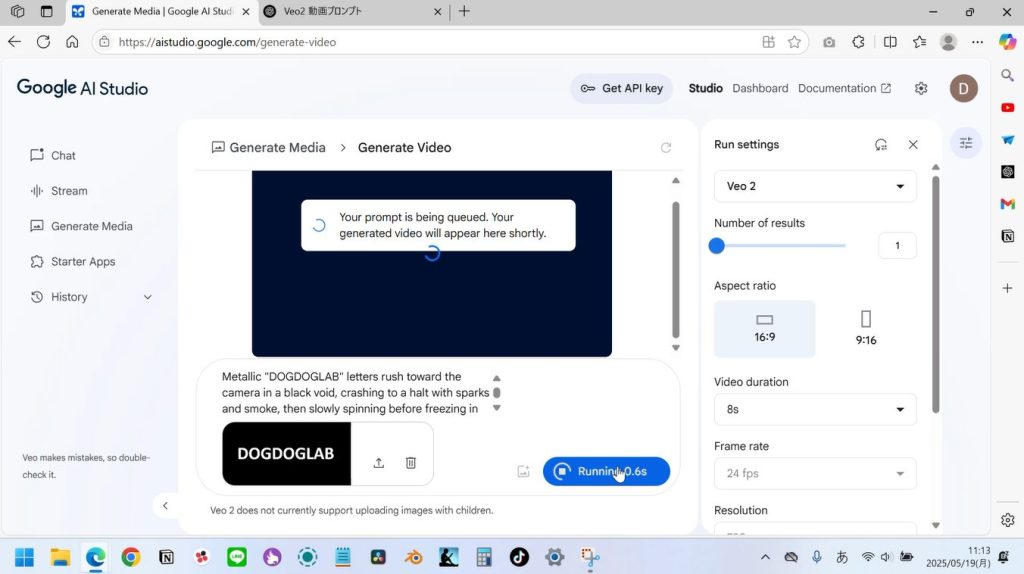Click the Number of results slider handle
The width and height of the screenshot is (1024, 574).
[x=717, y=246]
